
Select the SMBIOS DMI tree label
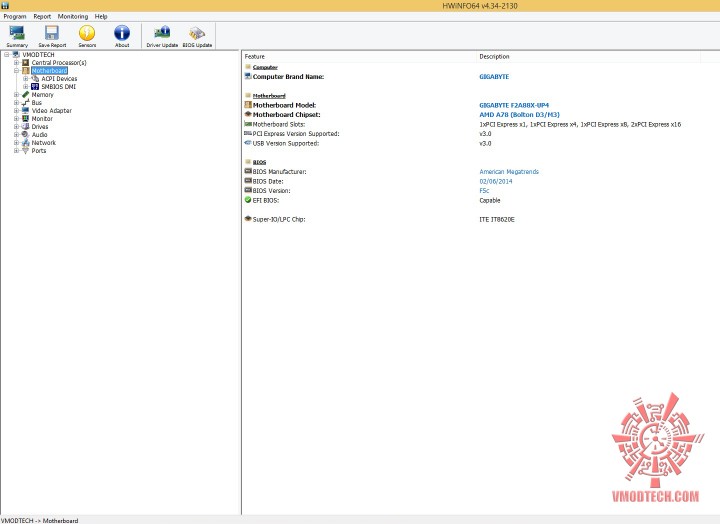(59, 87)
